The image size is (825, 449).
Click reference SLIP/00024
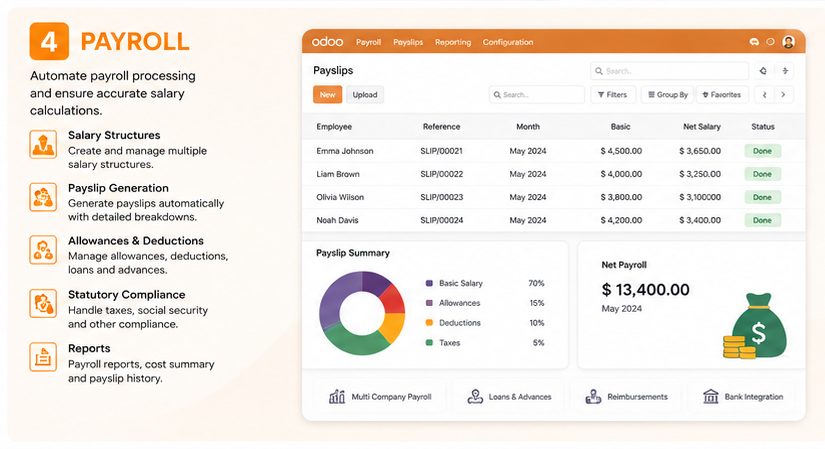click(441, 221)
